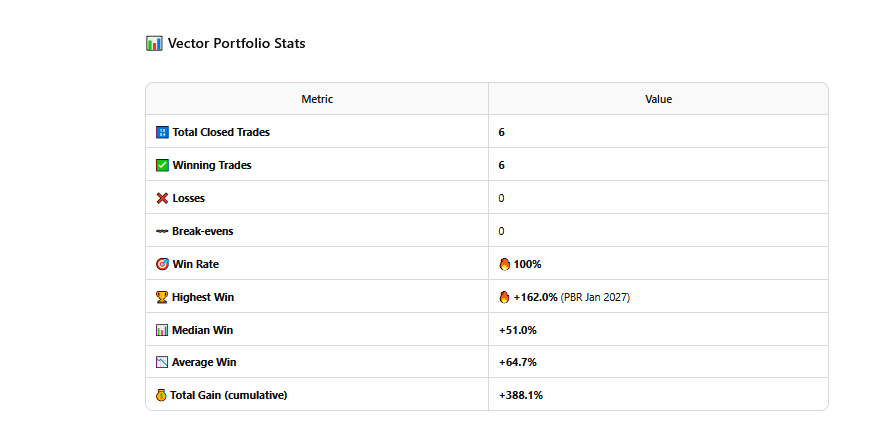Screen dimensions: 886x422
Task: Click the Vector Portfolio Stats heading
Action: pos(236,43)
